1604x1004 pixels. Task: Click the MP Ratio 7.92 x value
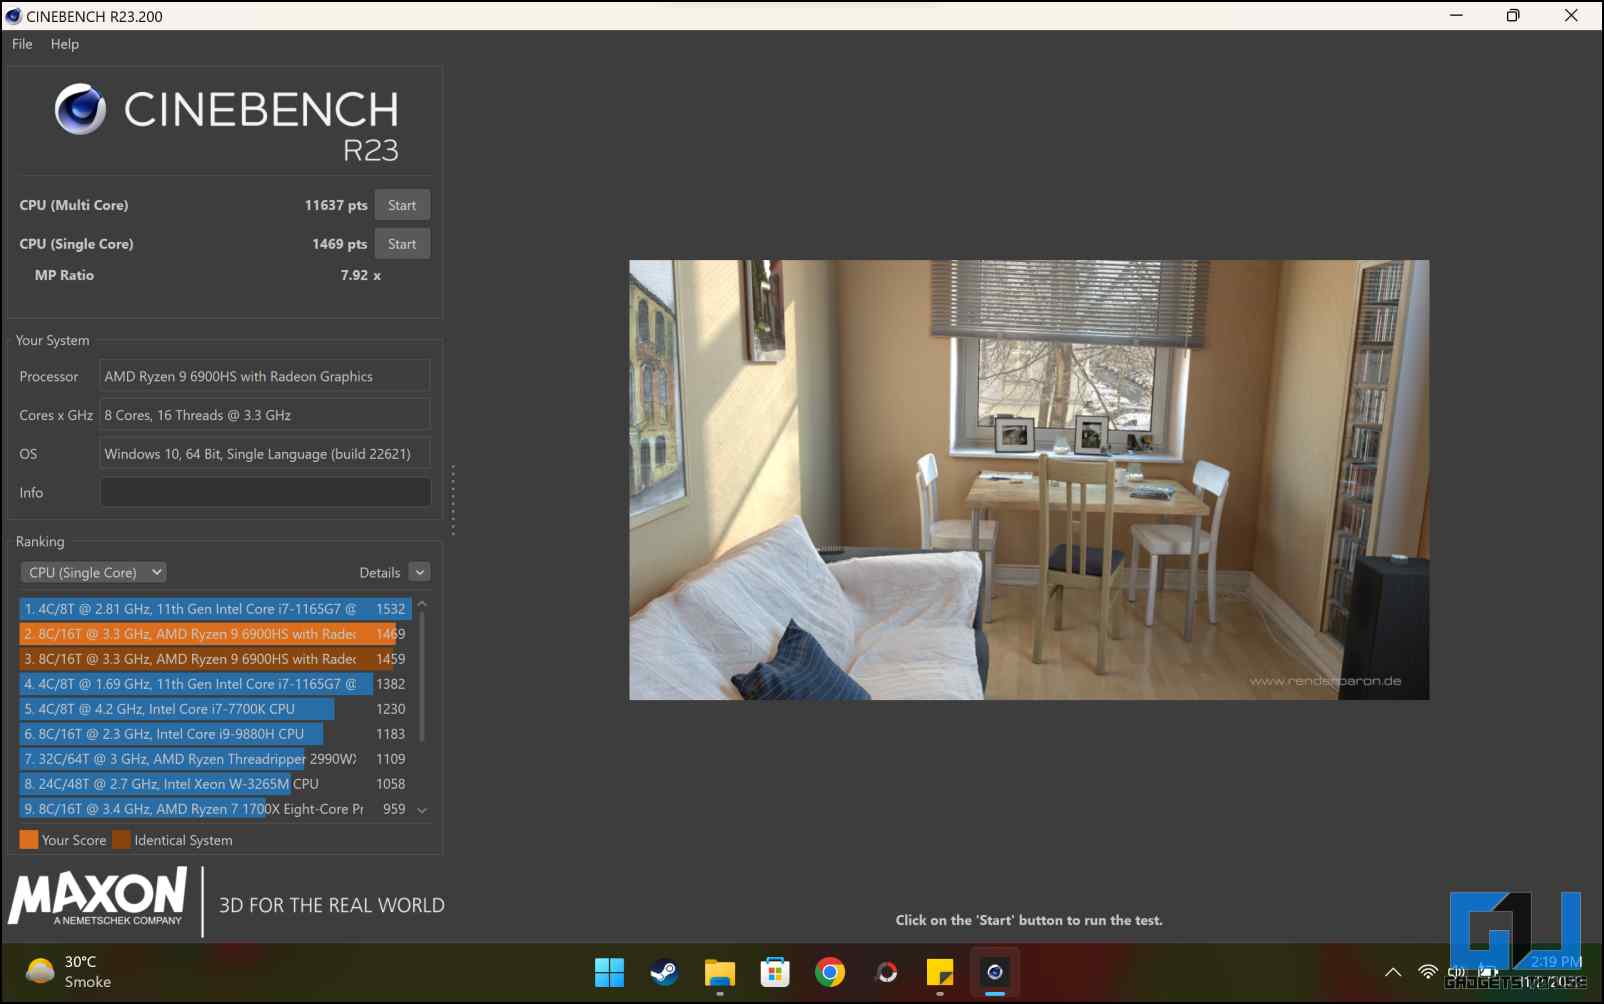(360, 275)
